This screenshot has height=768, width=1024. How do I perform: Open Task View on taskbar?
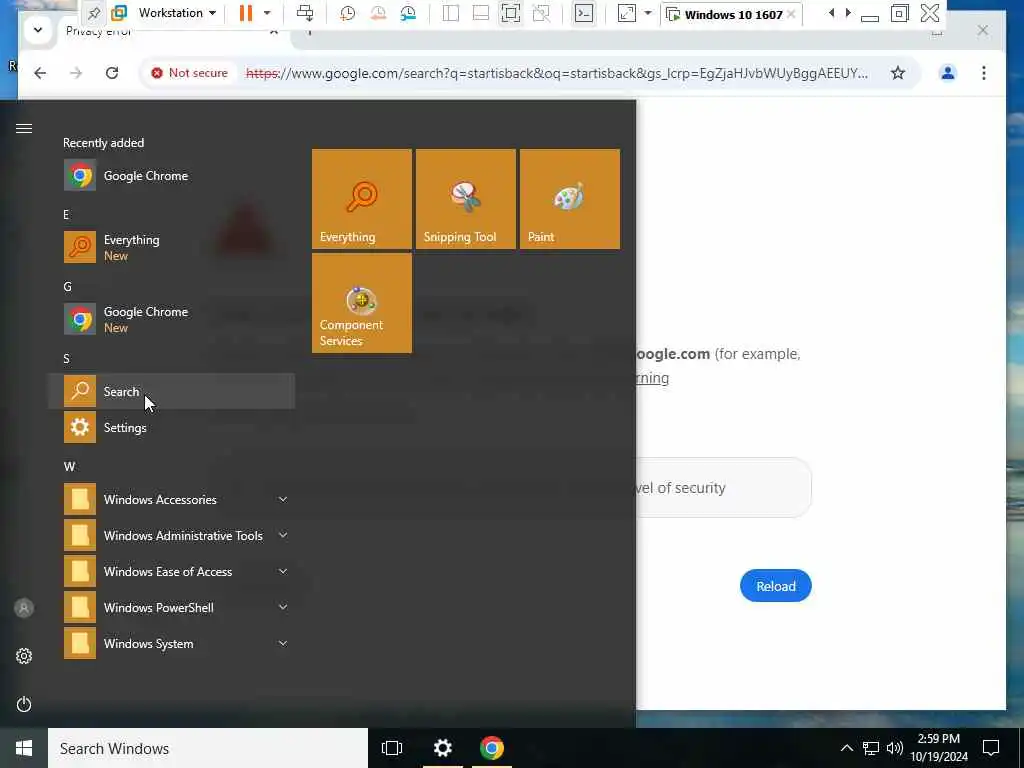[x=392, y=748]
